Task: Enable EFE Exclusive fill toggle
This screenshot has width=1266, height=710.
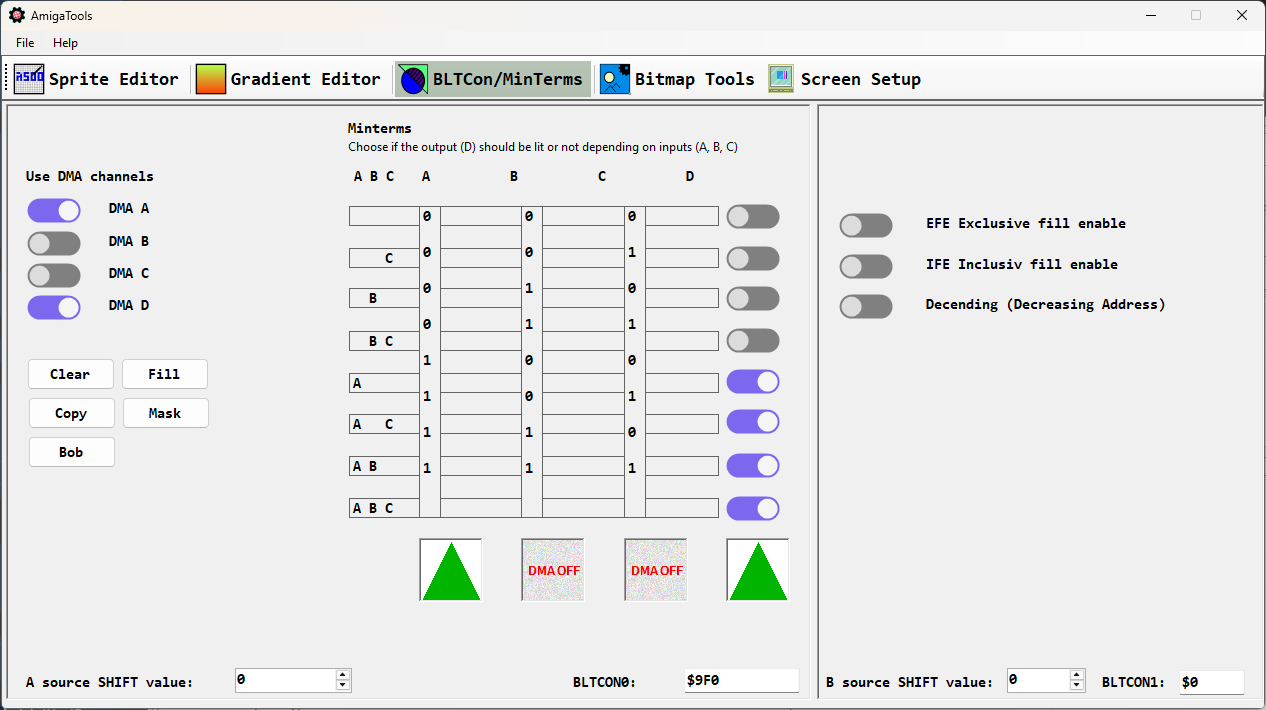Action: point(866,225)
